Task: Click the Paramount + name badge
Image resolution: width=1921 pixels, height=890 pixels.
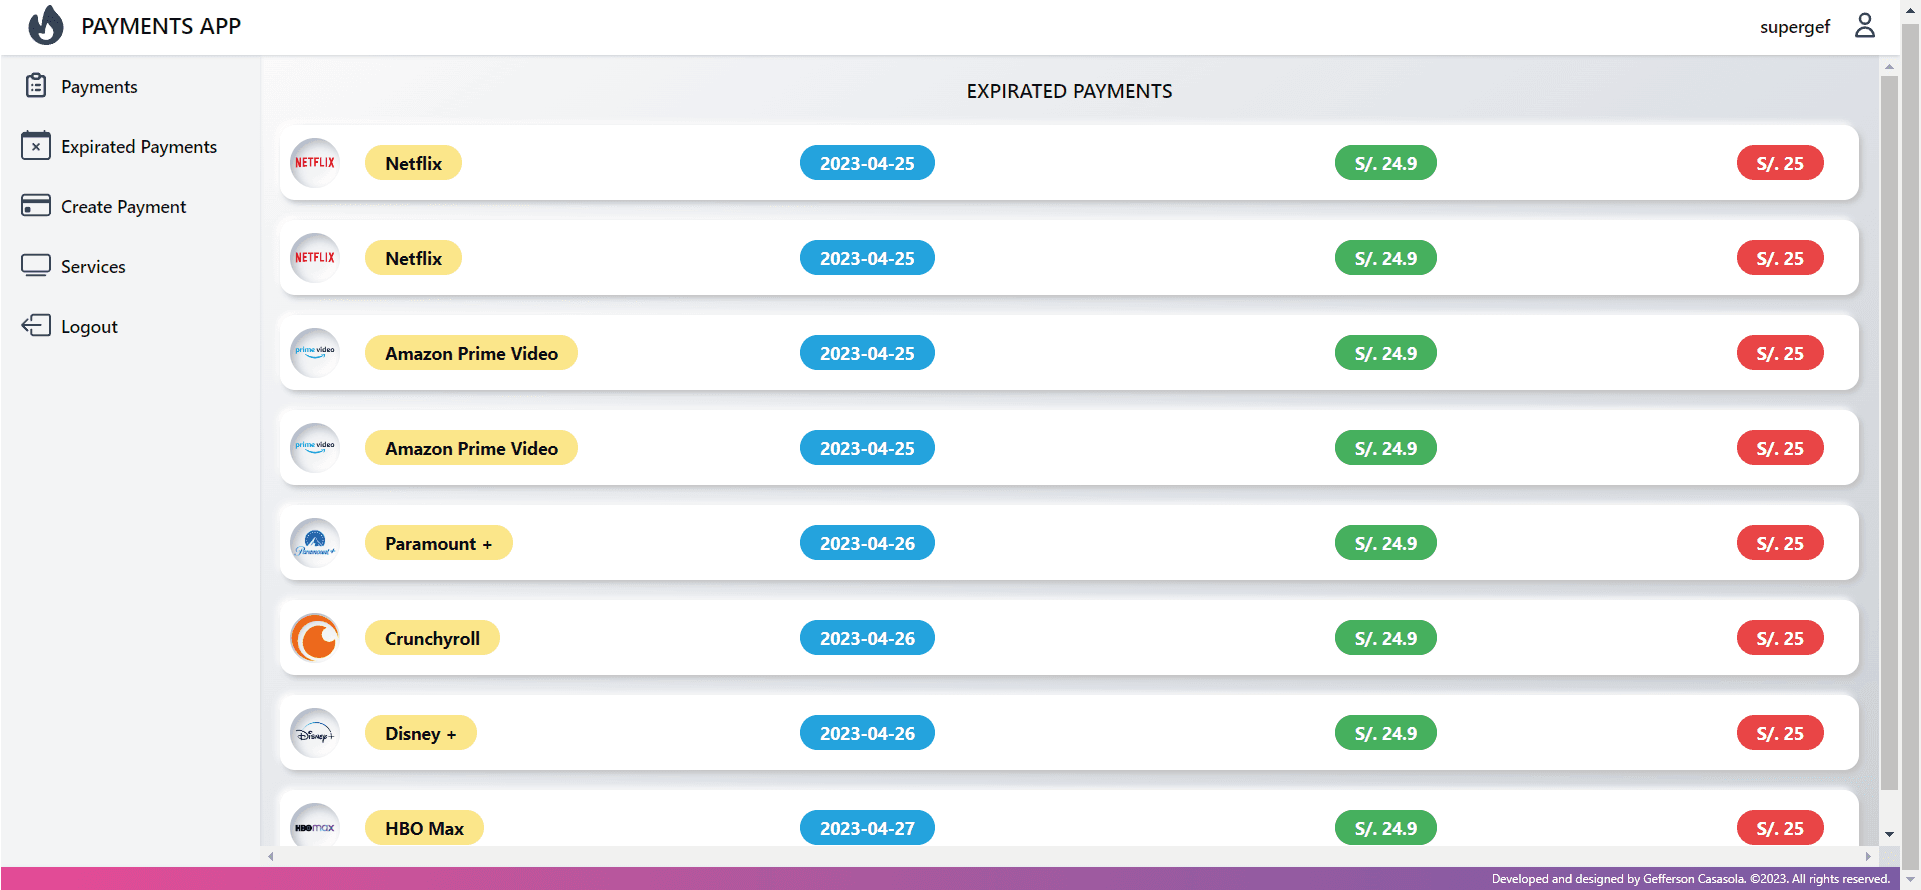Action: [438, 543]
